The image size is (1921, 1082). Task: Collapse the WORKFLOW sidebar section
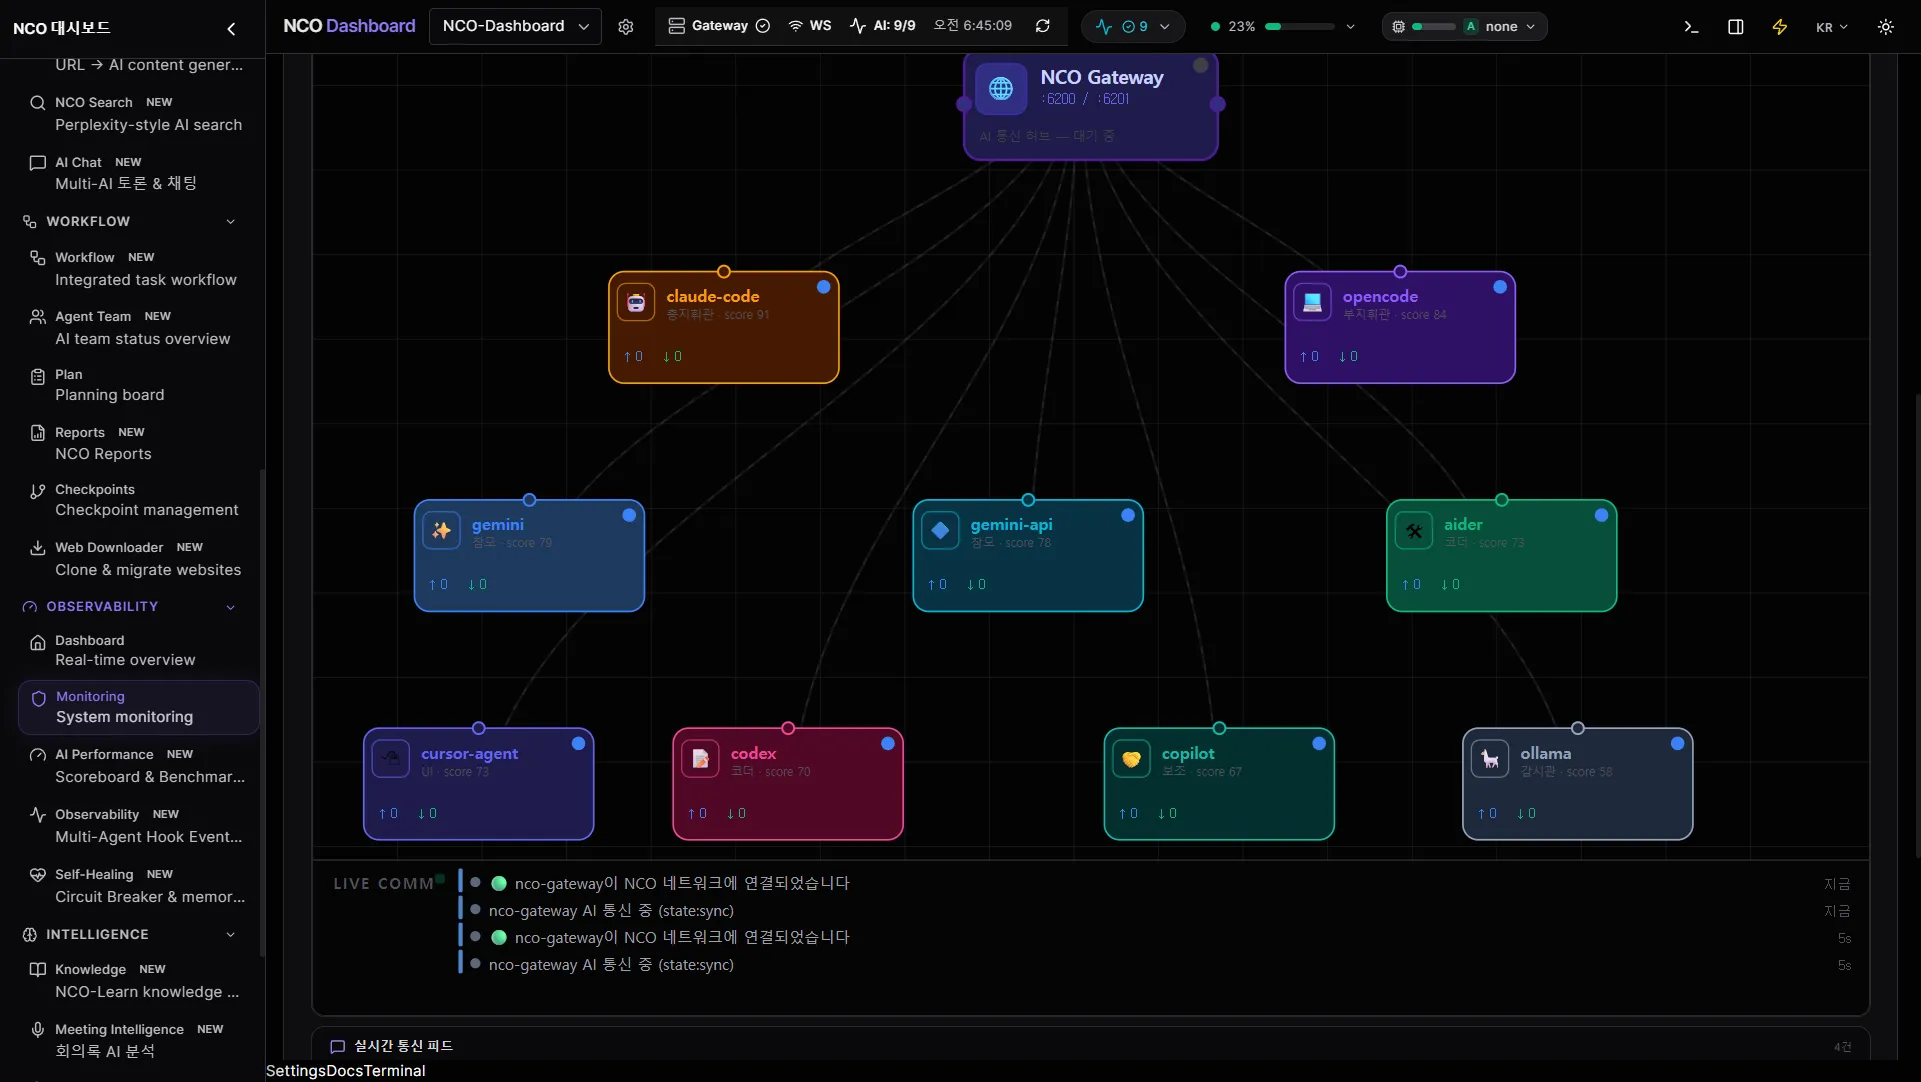(231, 222)
